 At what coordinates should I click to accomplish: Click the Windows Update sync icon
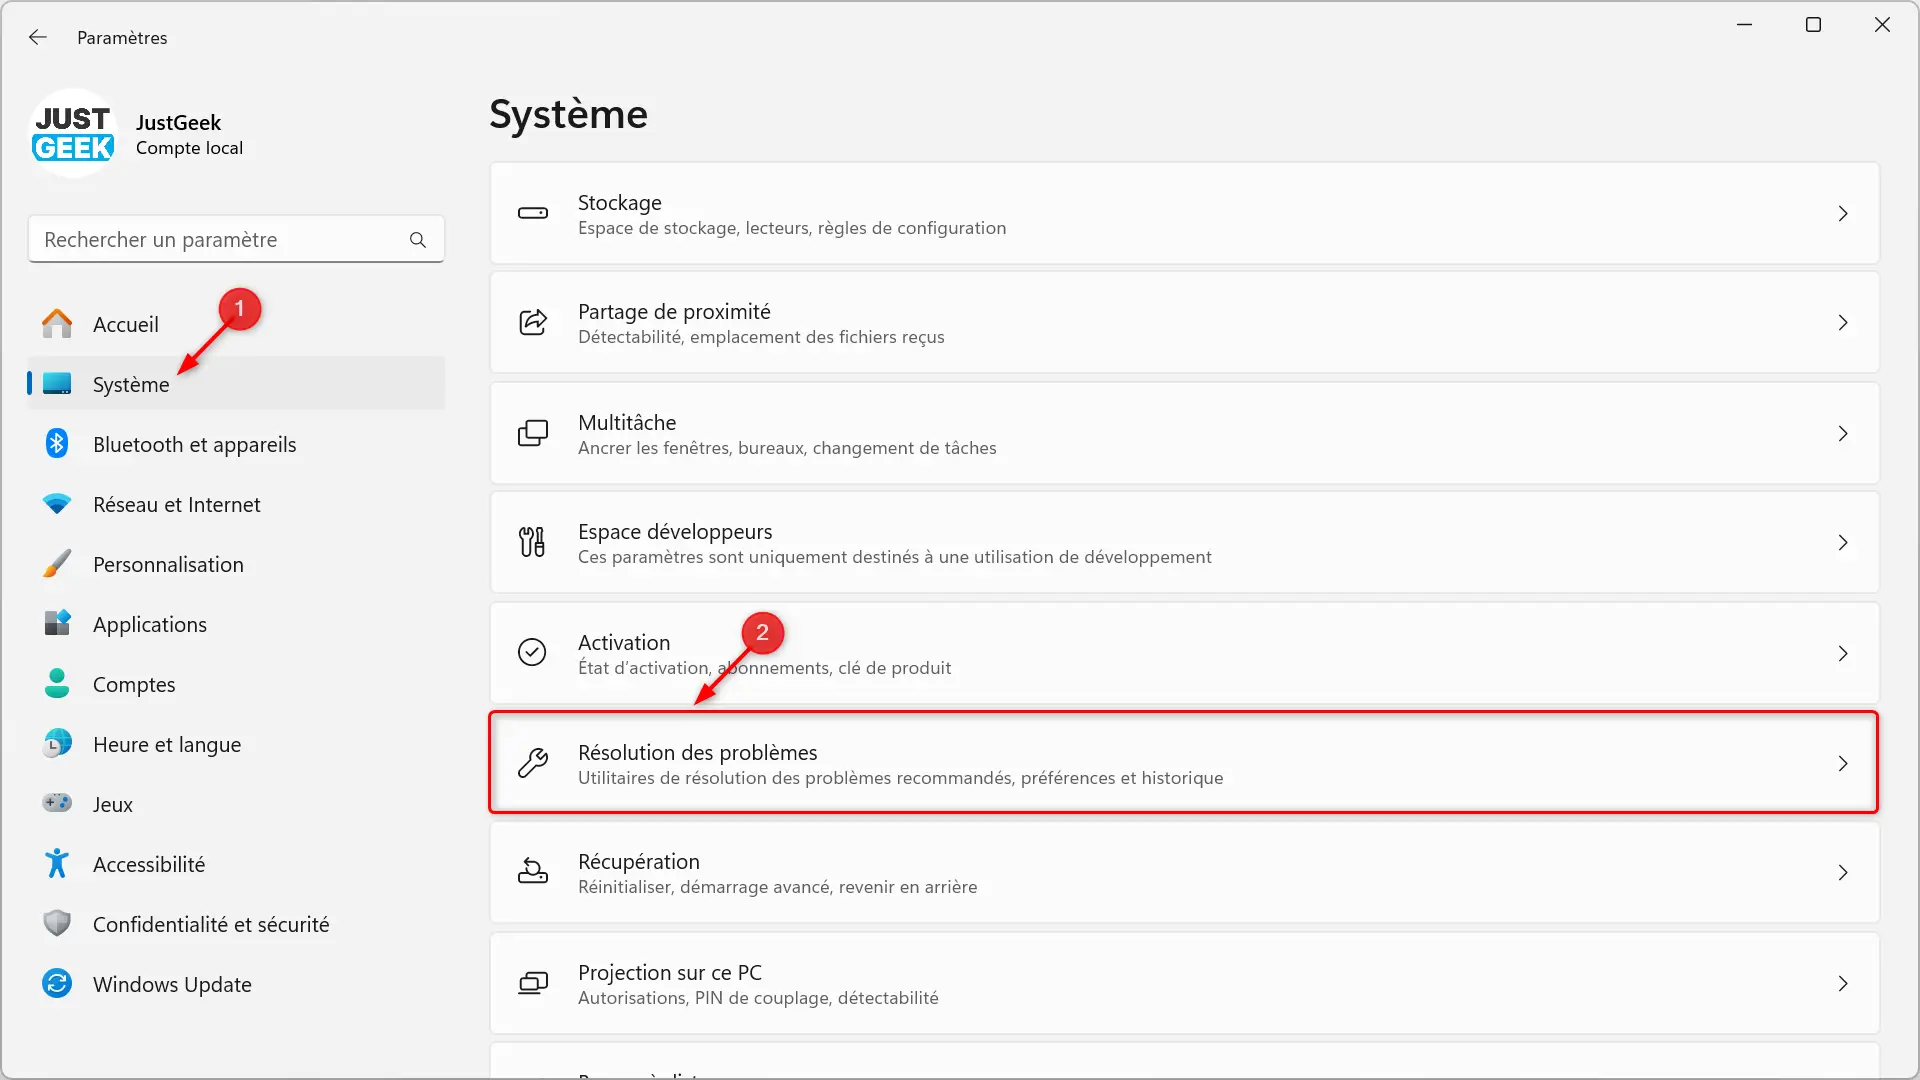57,984
